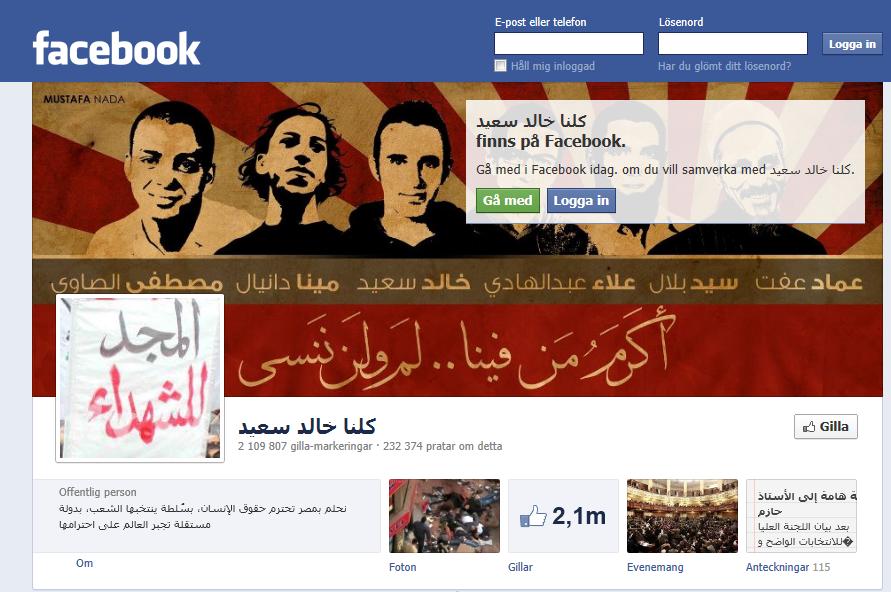Click the thumbs-up icon on Gilla button
This screenshot has width=891, height=592.
[809, 427]
